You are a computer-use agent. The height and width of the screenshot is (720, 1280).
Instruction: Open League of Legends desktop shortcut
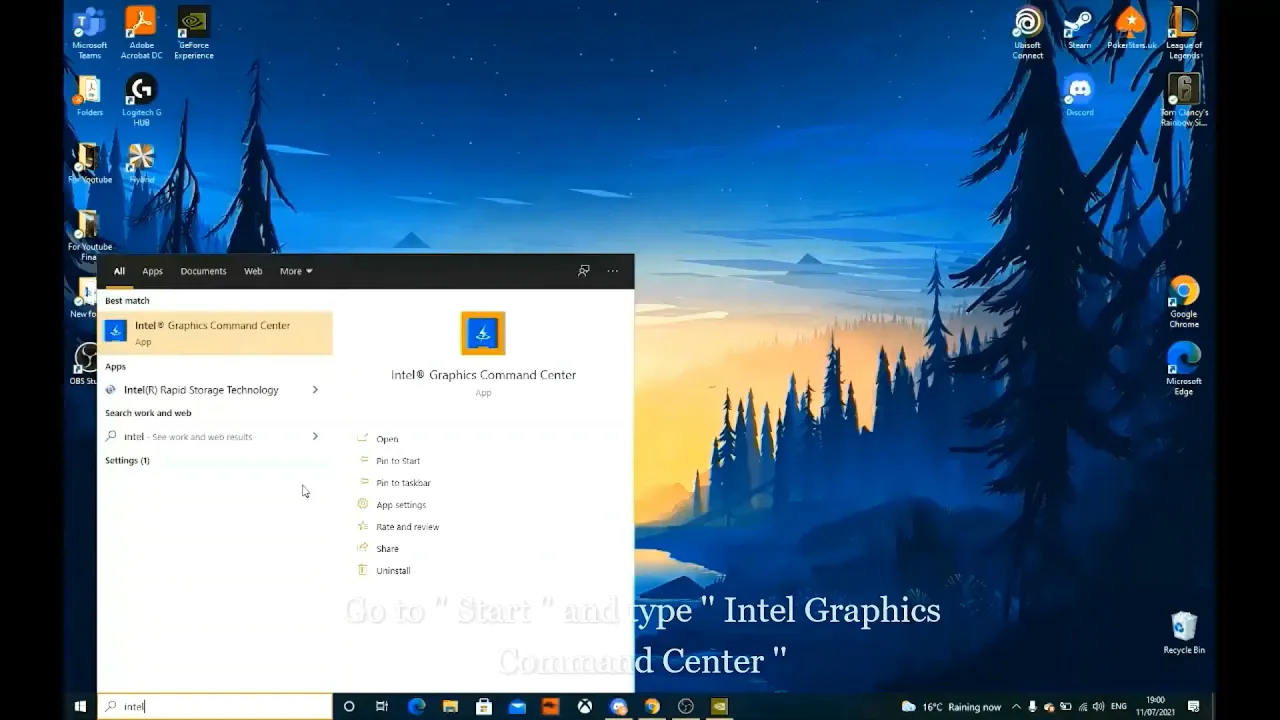[1184, 33]
